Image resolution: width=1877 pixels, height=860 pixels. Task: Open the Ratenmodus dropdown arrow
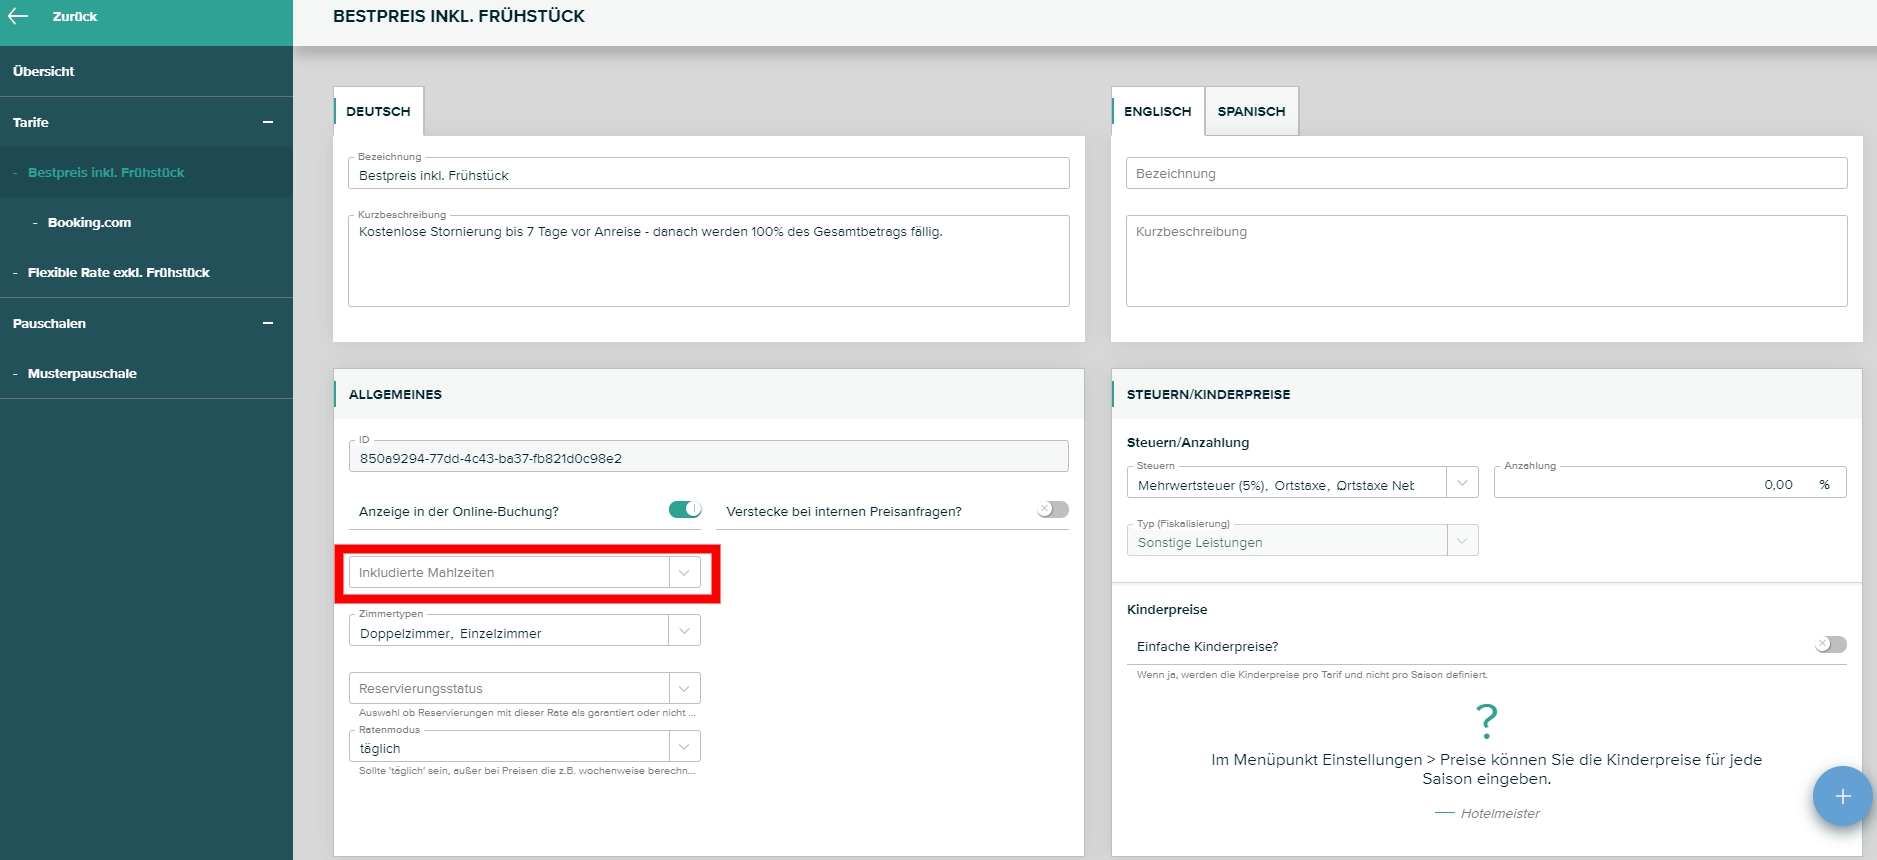684,747
